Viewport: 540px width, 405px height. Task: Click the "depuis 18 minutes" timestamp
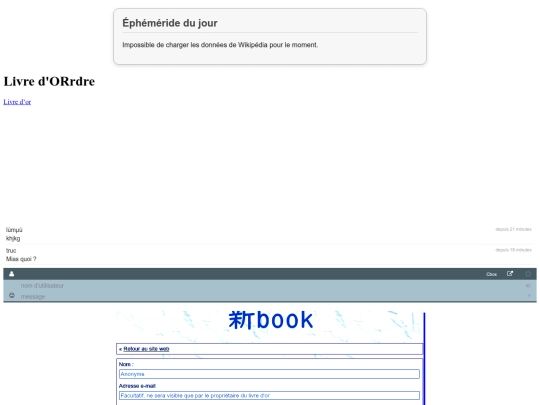click(513, 250)
